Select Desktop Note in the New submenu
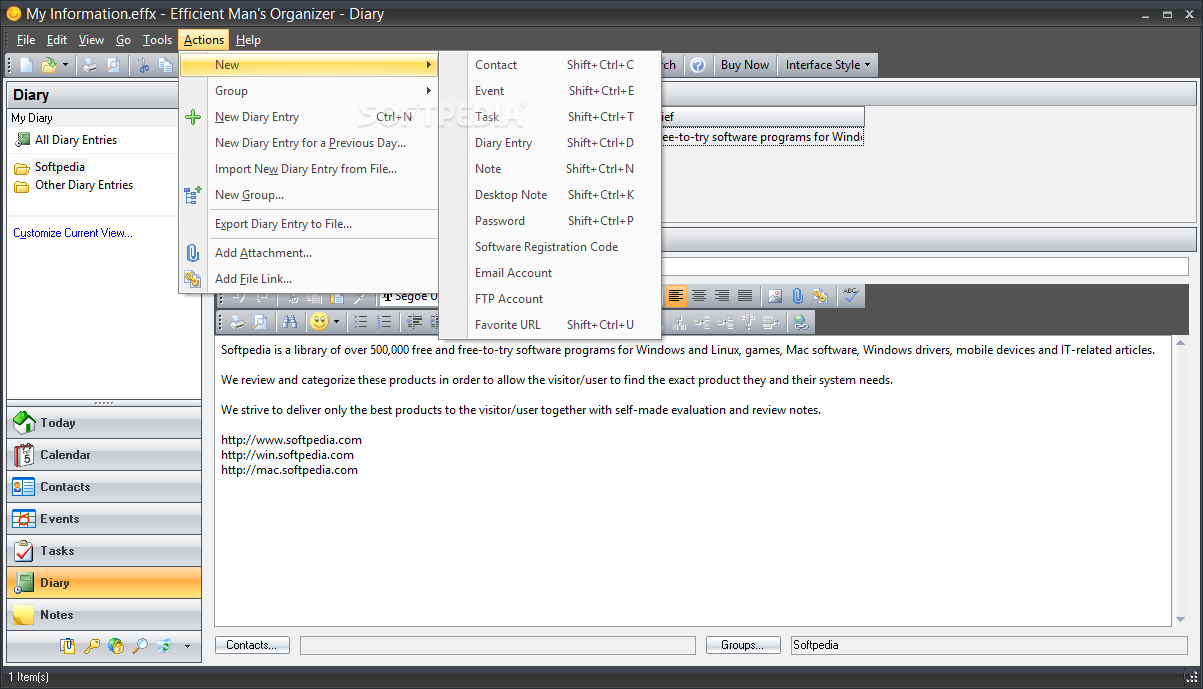This screenshot has width=1203, height=689. pos(550,195)
